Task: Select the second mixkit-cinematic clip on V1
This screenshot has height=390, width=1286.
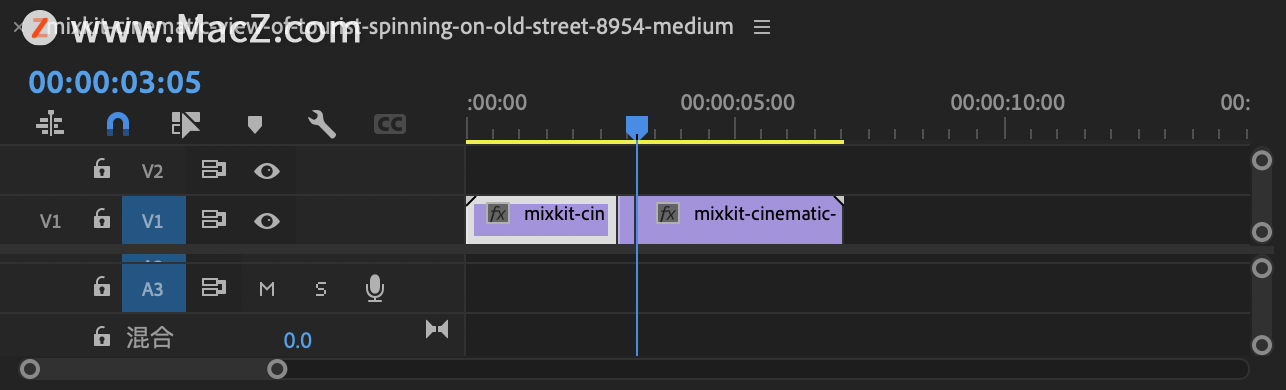Action: tap(731, 220)
